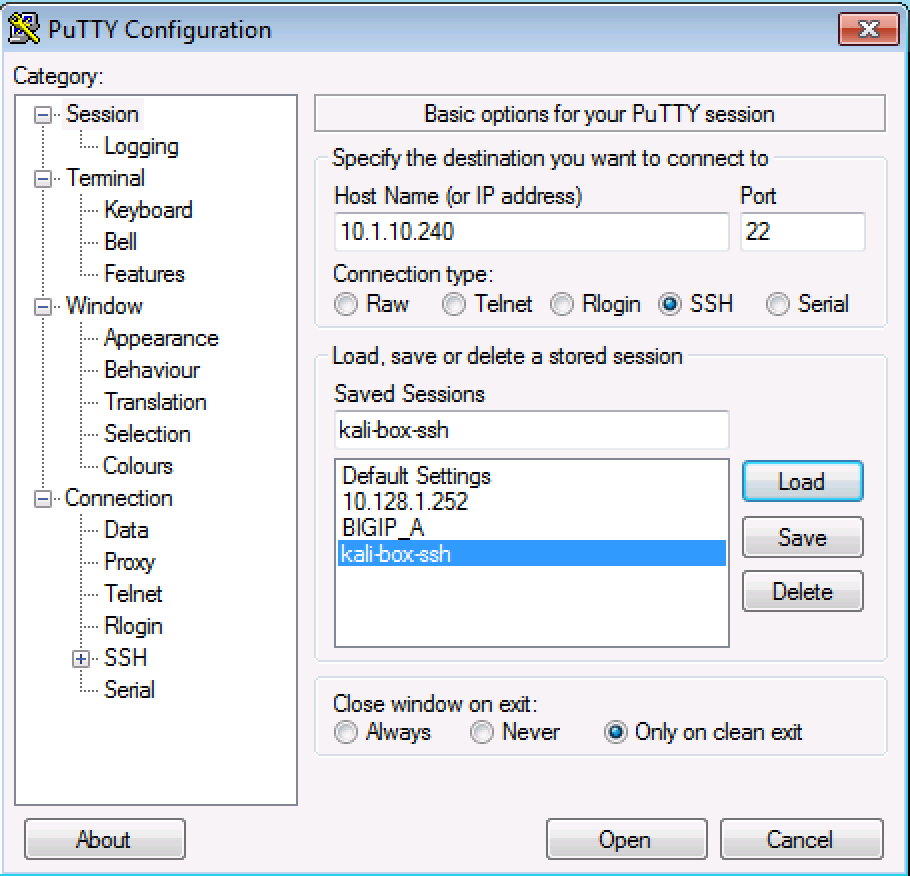Click the Load button

(x=802, y=482)
